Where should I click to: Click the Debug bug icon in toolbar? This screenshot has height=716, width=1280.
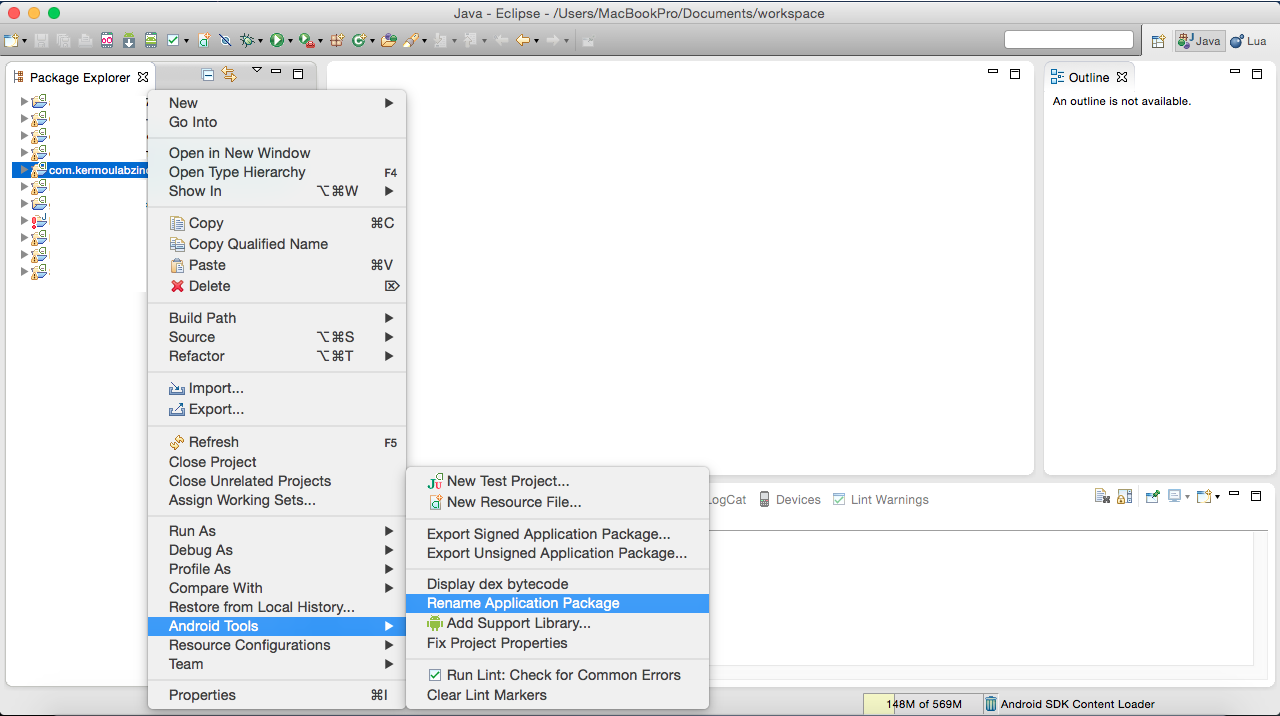247,41
